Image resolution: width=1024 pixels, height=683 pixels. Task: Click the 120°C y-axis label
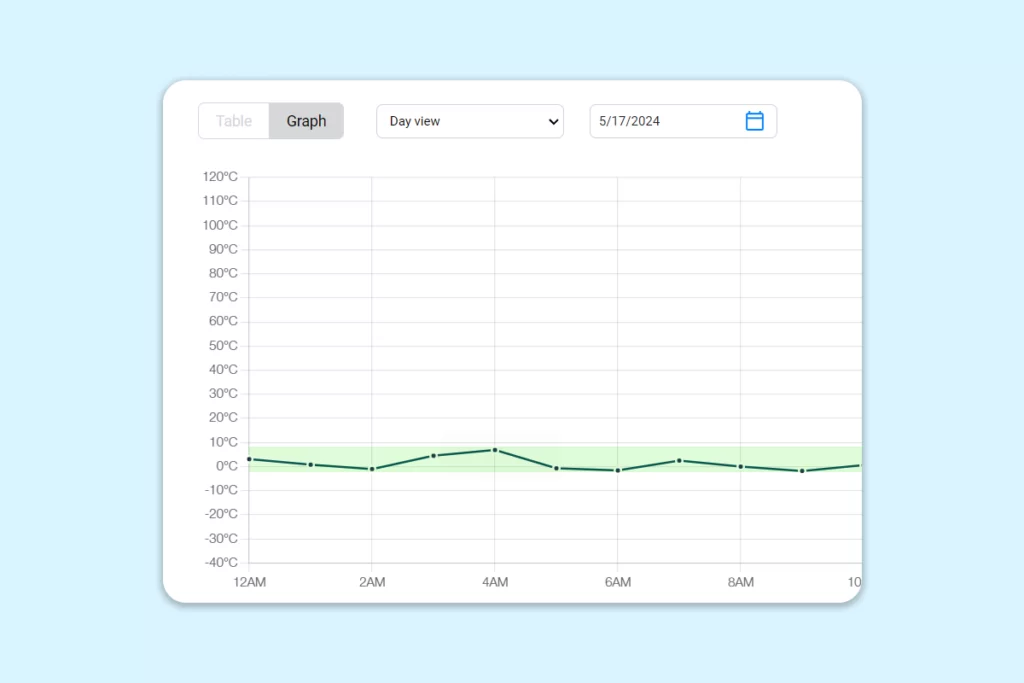point(220,176)
